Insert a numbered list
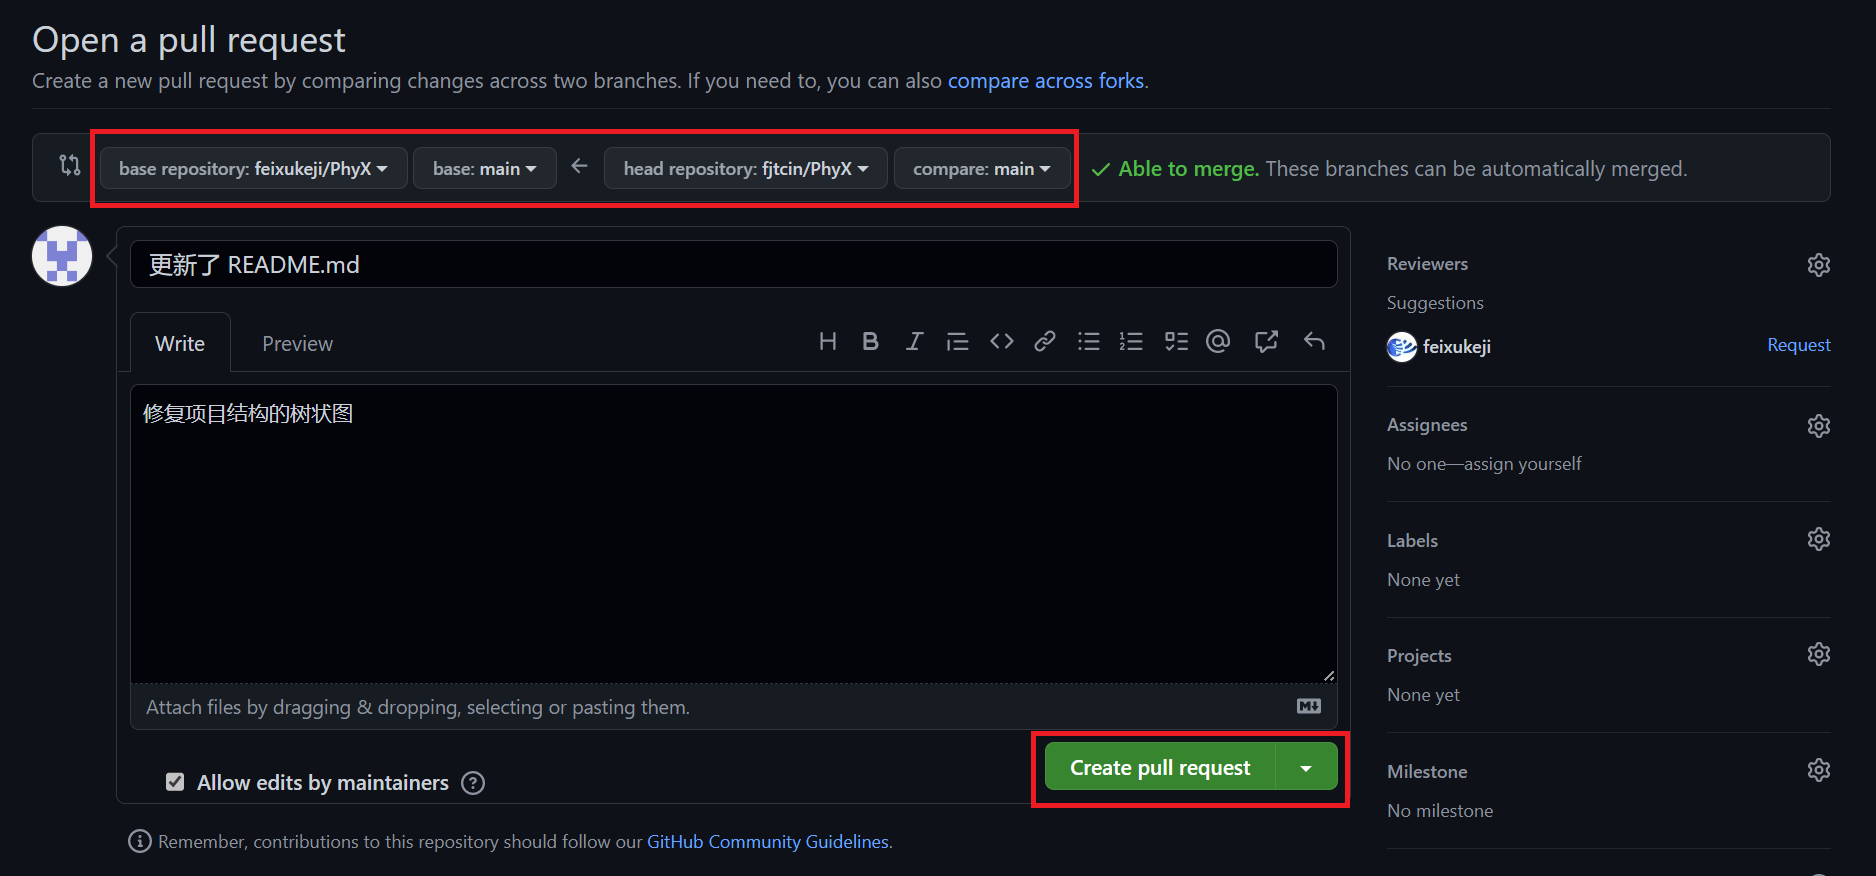This screenshot has height=876, width=1876. pyautogui.click(x=1131, y=342)
